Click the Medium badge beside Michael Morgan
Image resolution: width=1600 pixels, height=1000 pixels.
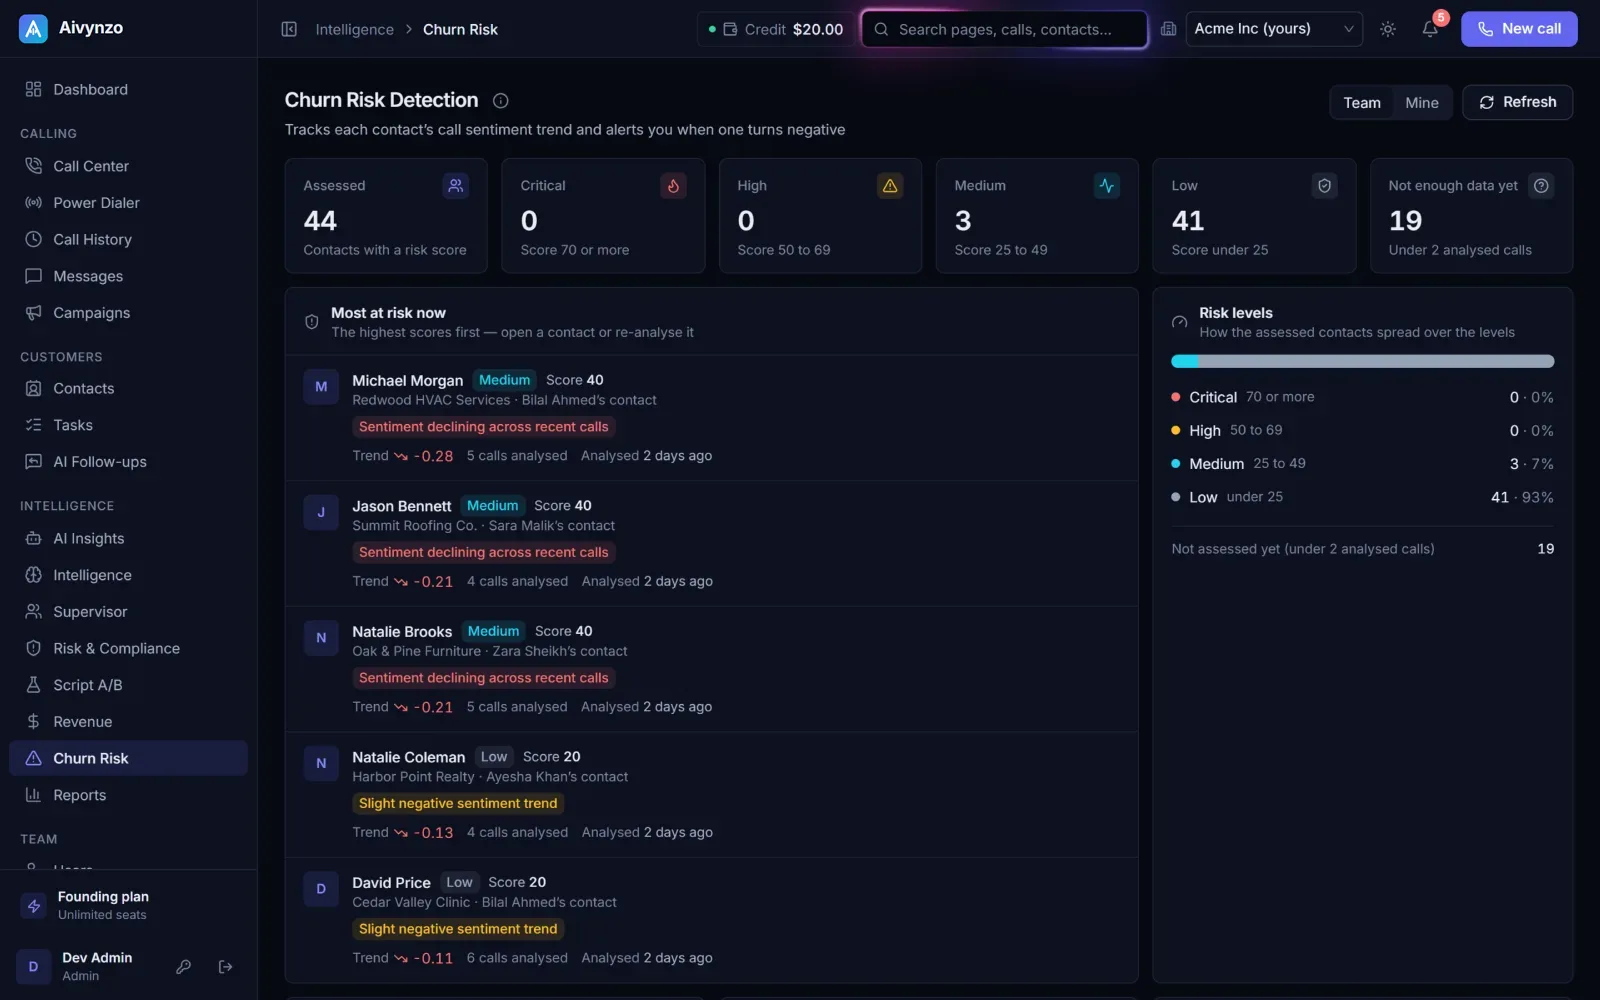click(504, 380)
